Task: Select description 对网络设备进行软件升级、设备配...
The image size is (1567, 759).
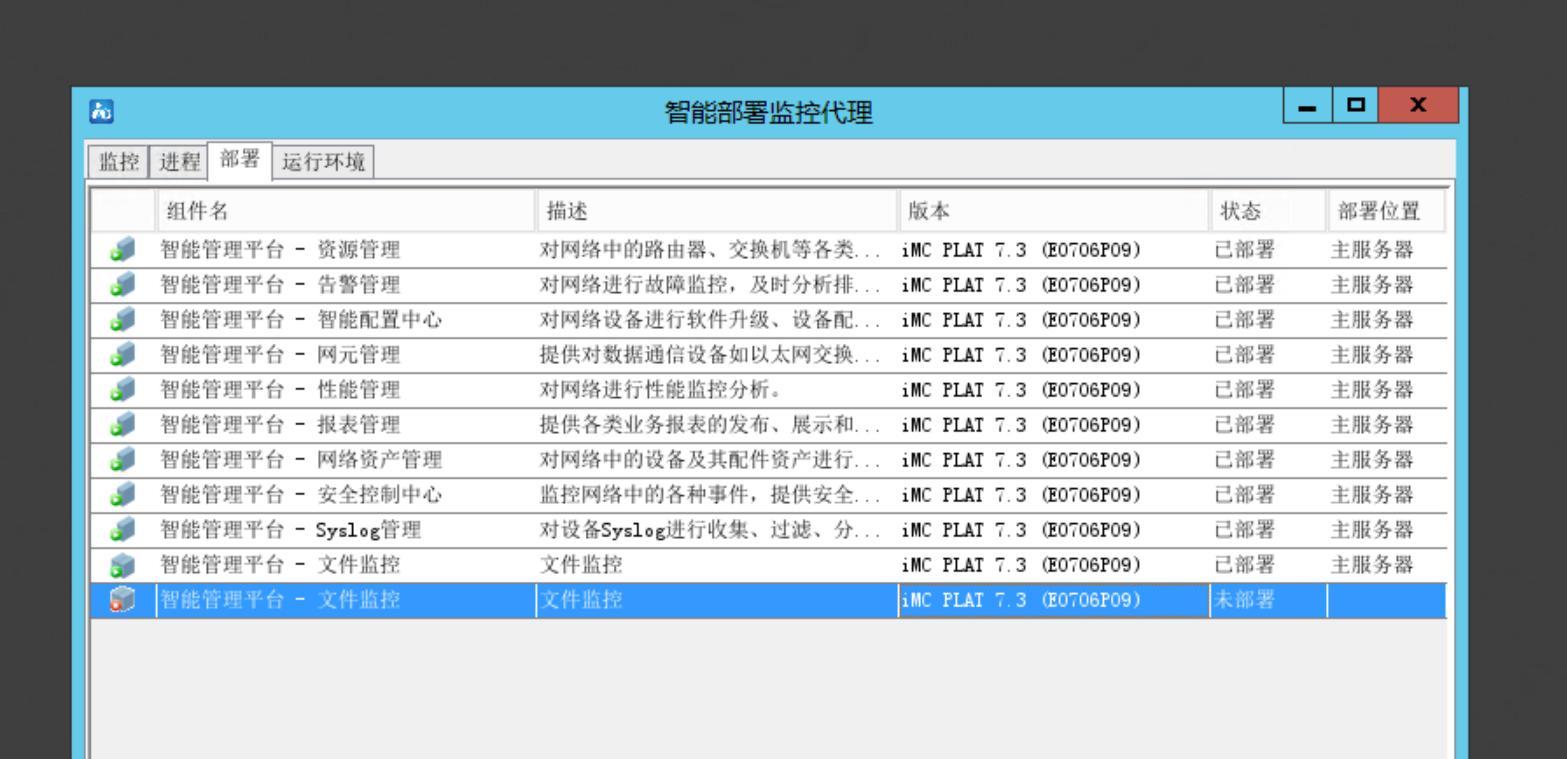Action: 711,320
